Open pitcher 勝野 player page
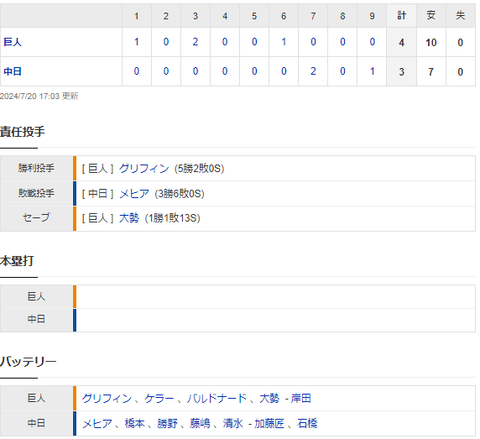Image resolution: width=480 pixels, height=439 pixels. tap(167, 423)
